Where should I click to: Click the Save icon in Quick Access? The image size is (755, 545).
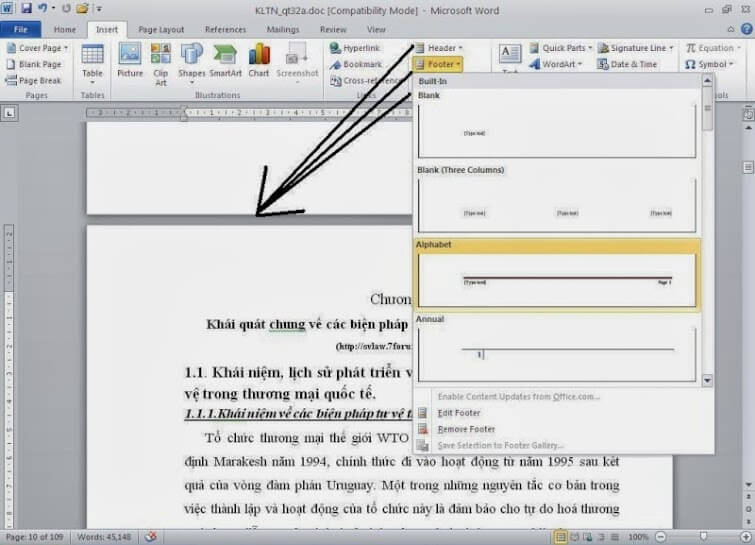click(27, 8)
